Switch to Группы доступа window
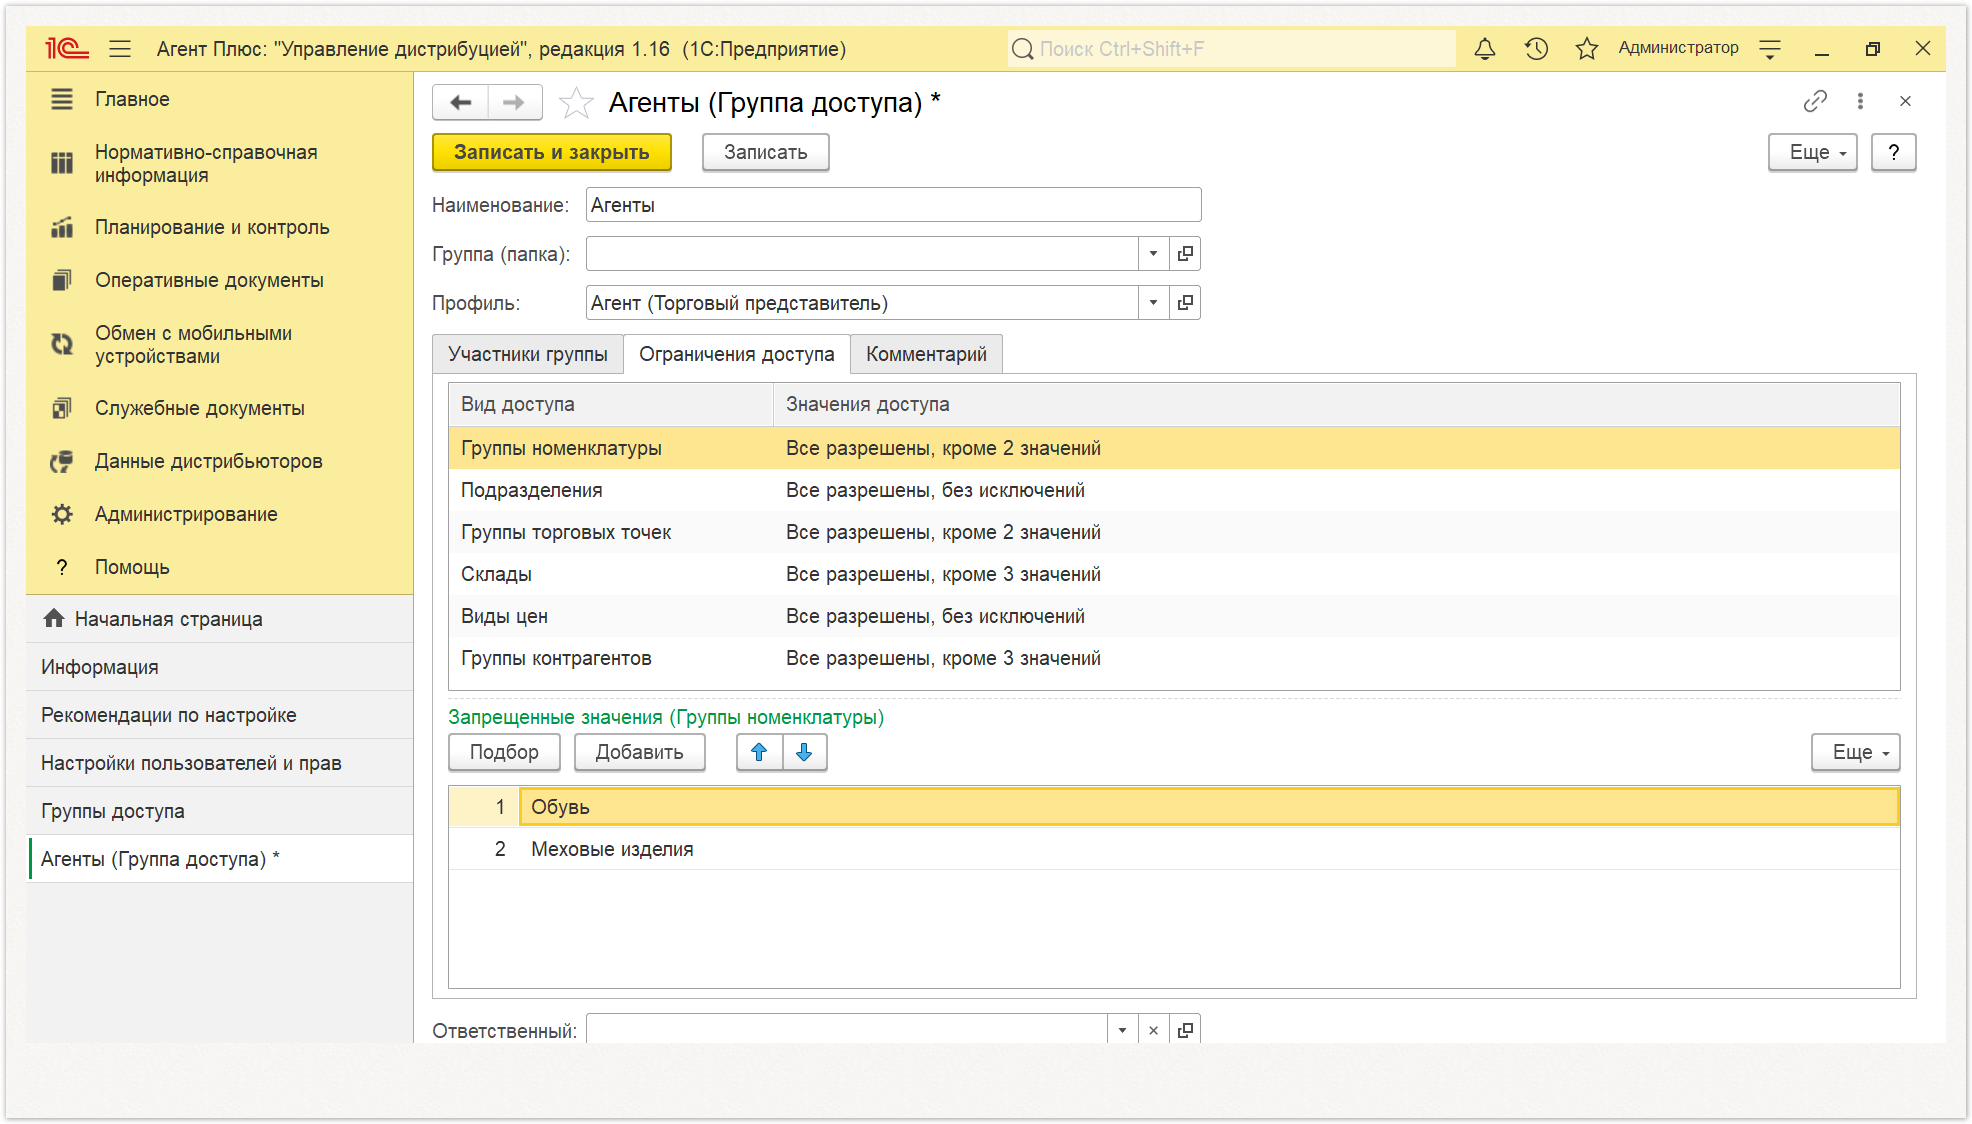This screenshot has width=1972, height=1124. 220,811
